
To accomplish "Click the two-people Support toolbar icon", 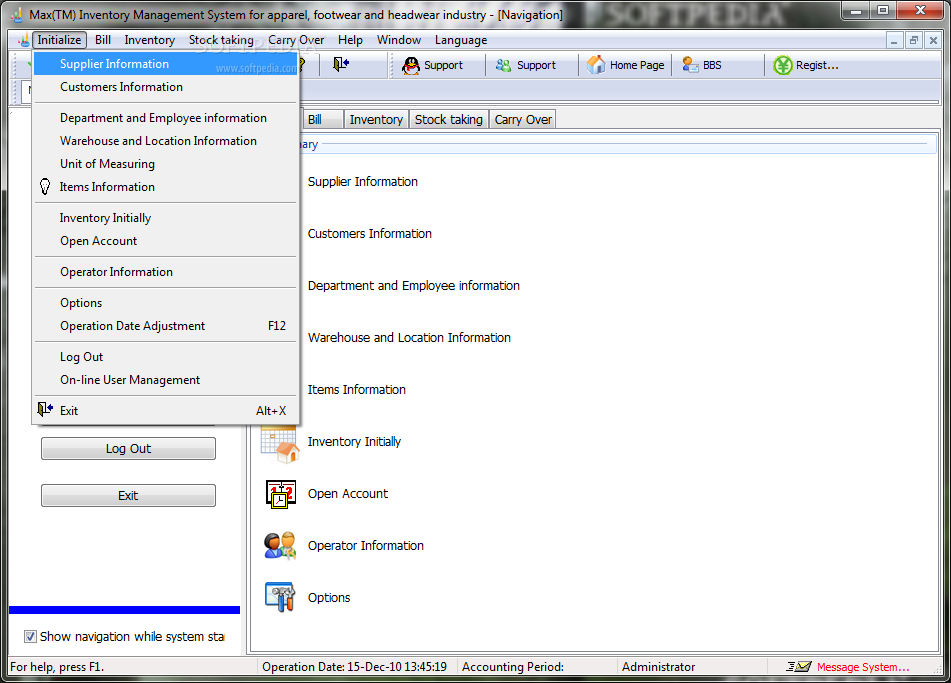I will point(503,65).
